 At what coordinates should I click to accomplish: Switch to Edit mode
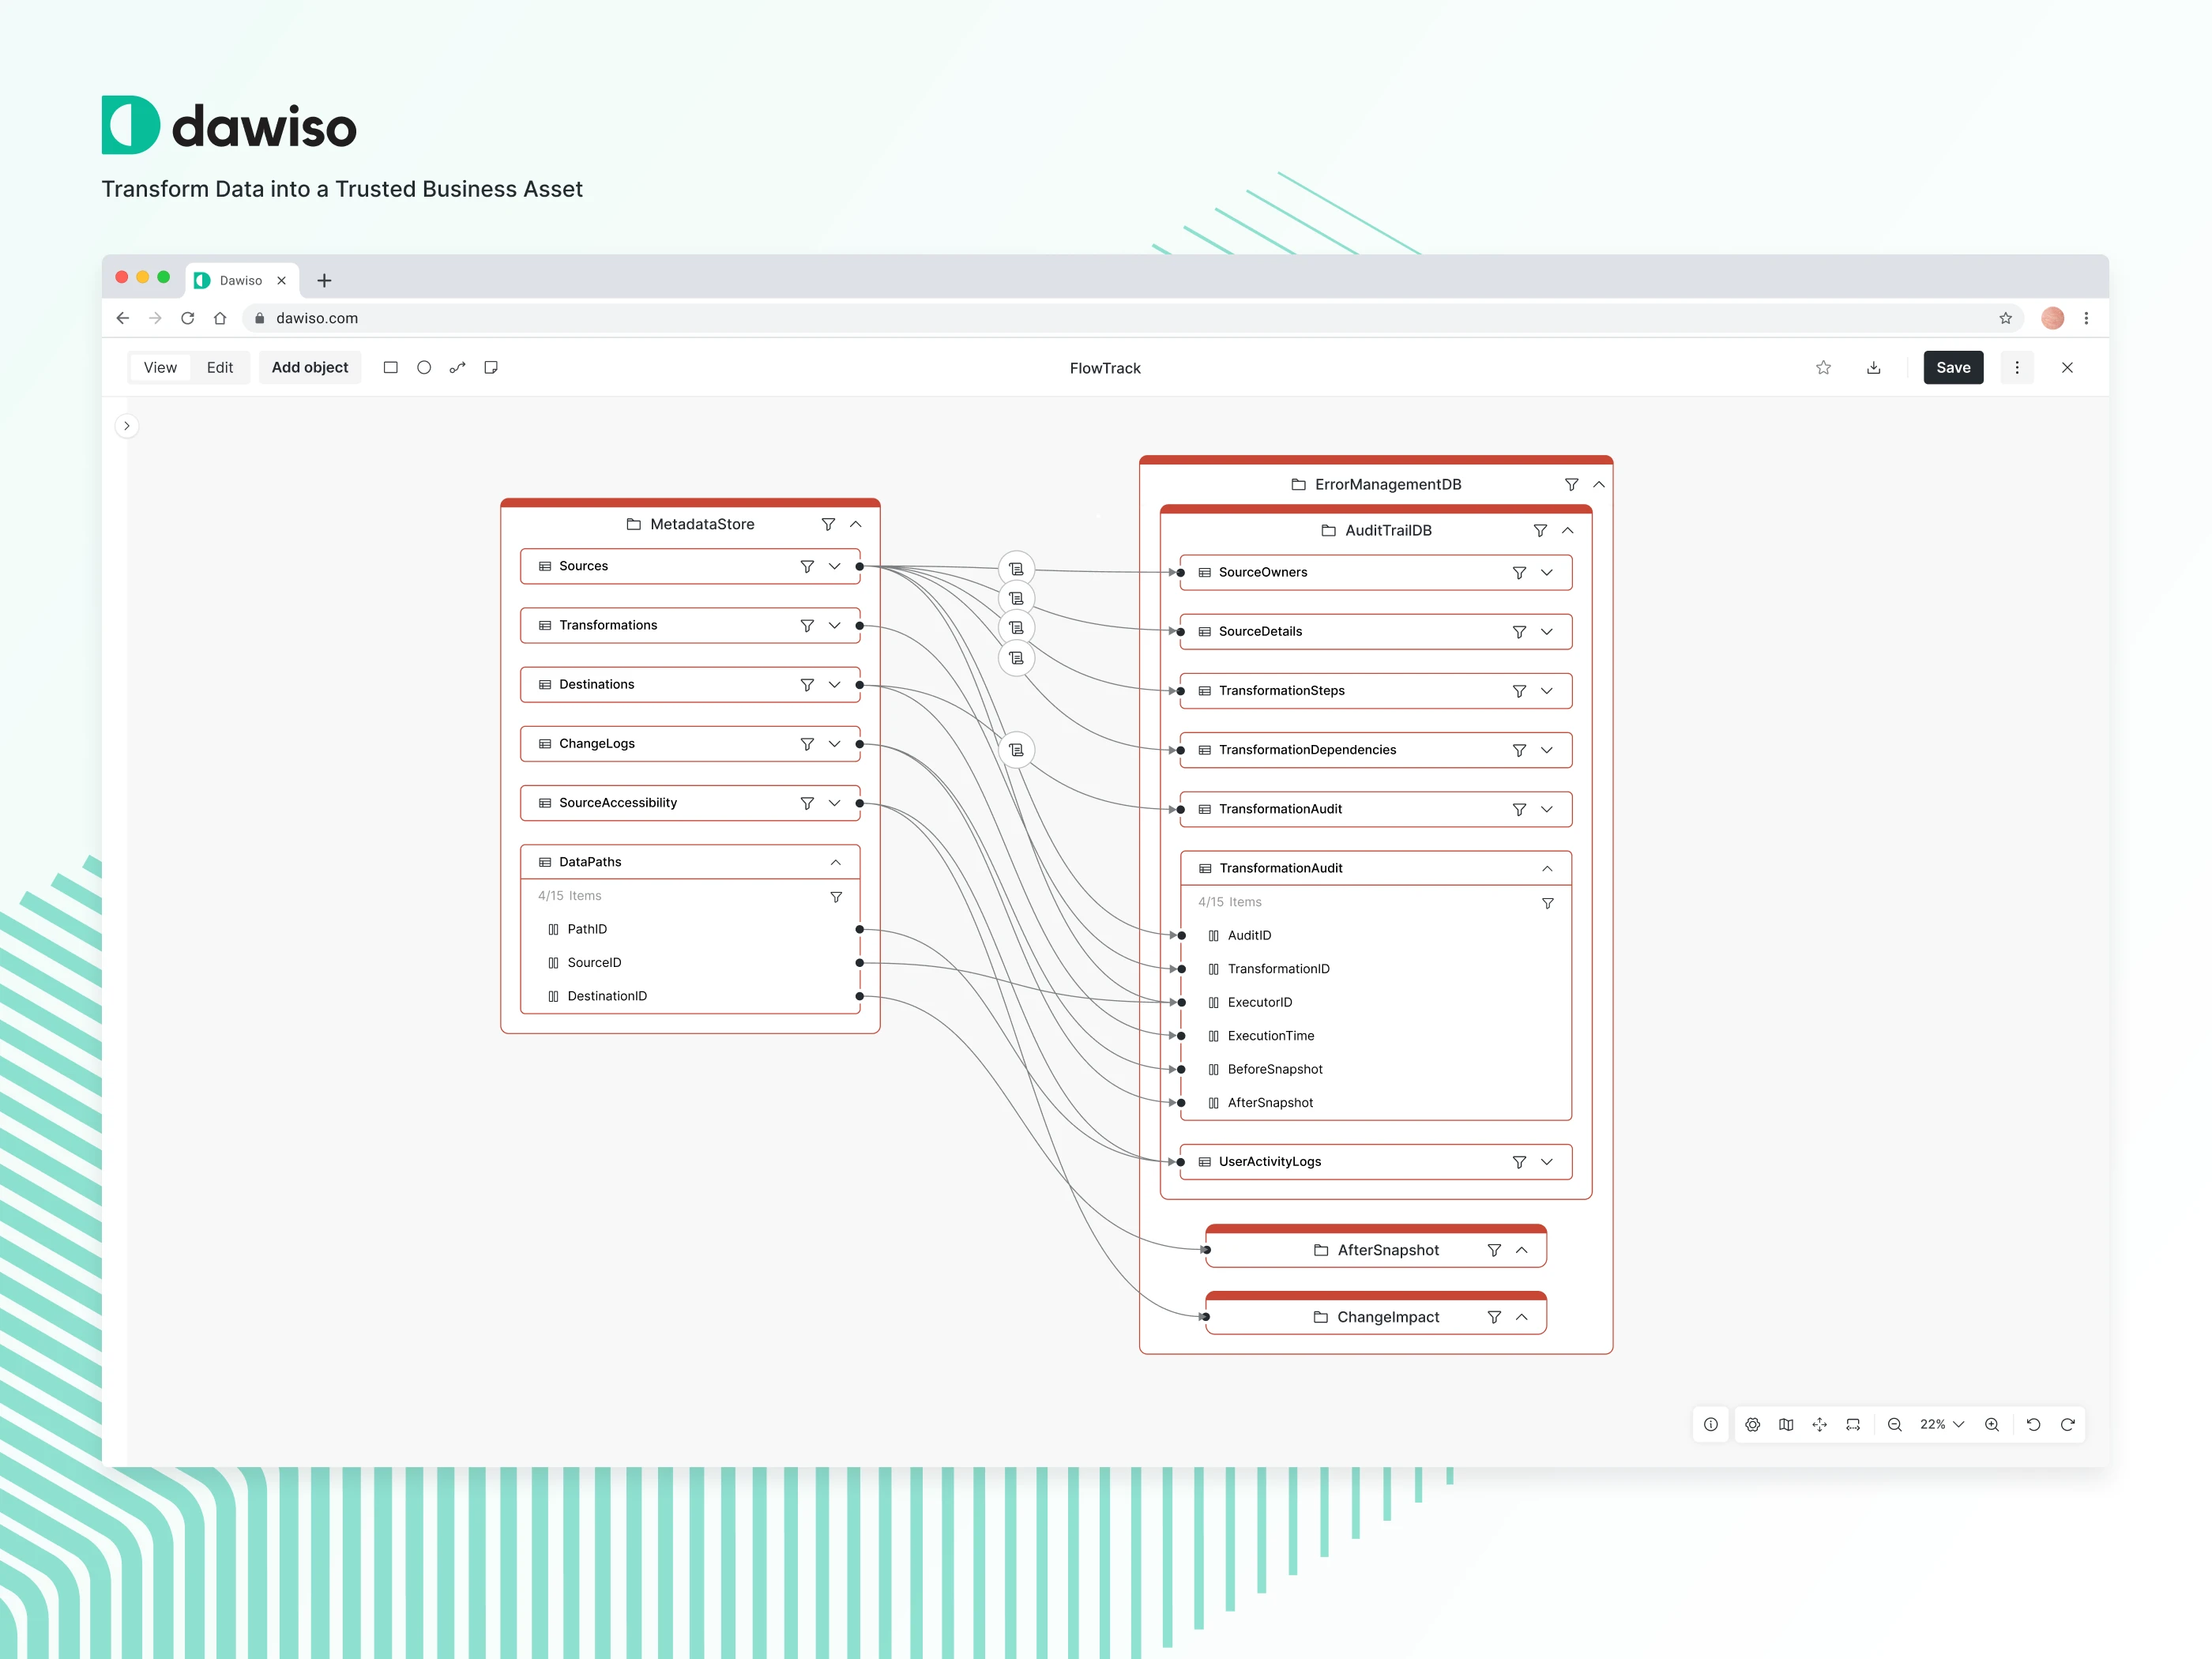(220, 367)
